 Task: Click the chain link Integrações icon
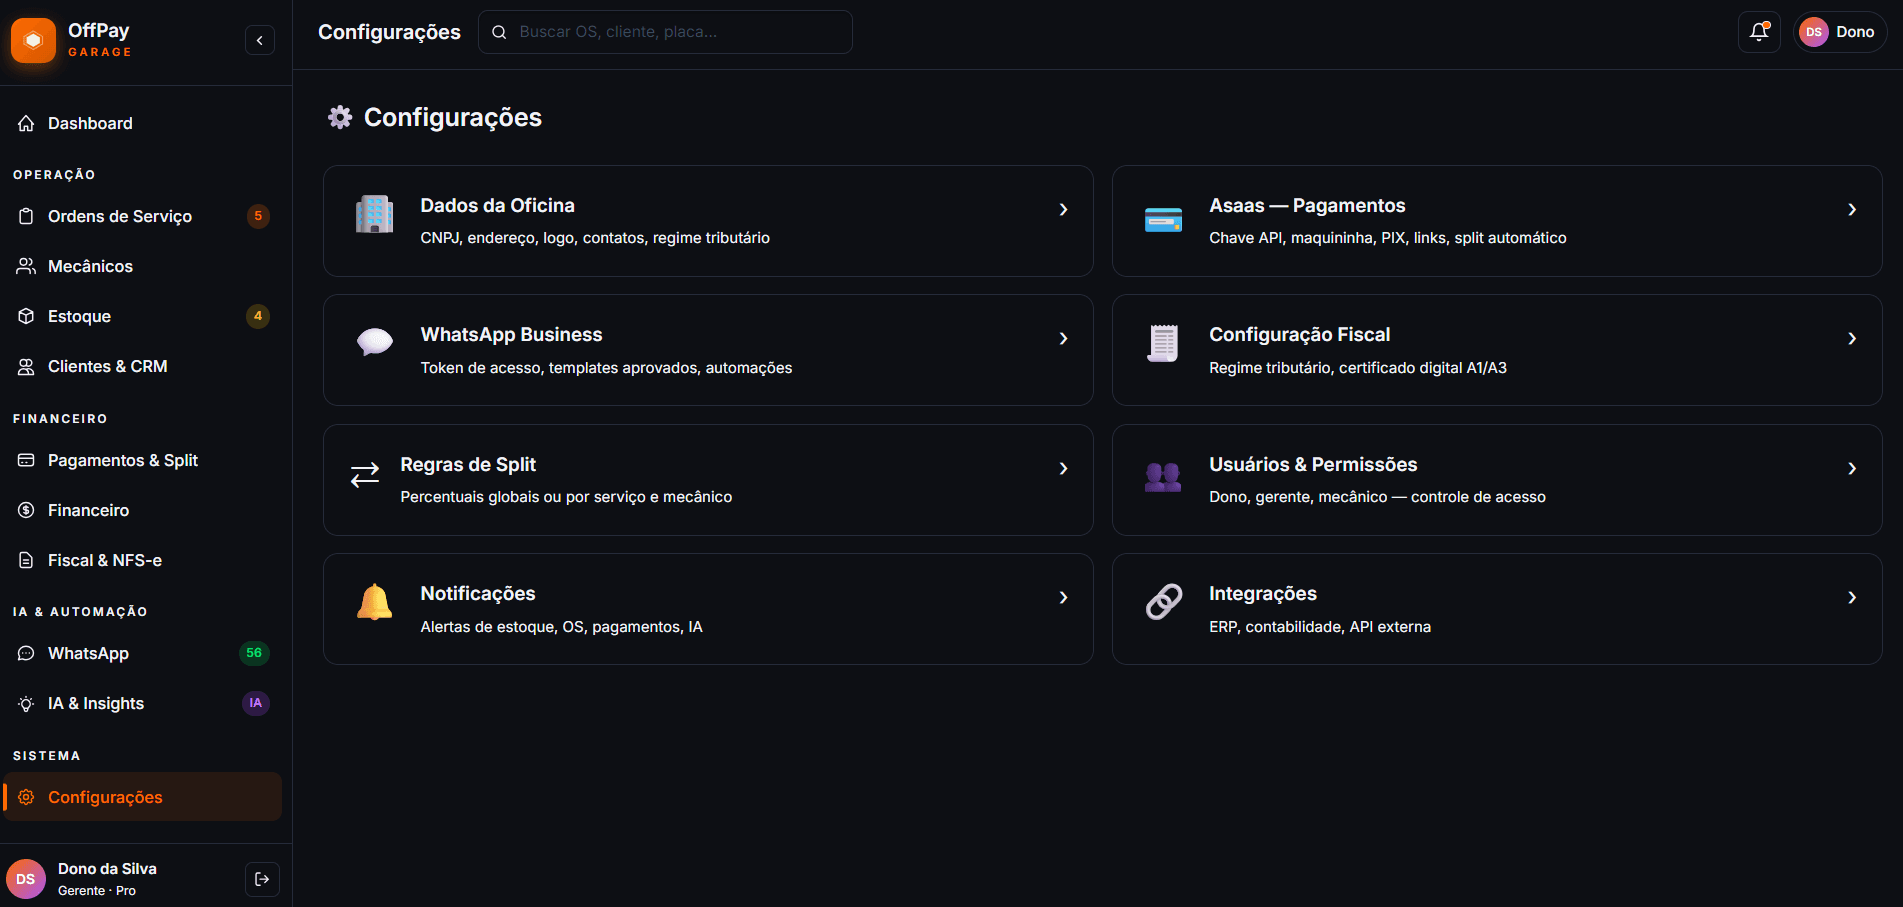click(1163, 602)
